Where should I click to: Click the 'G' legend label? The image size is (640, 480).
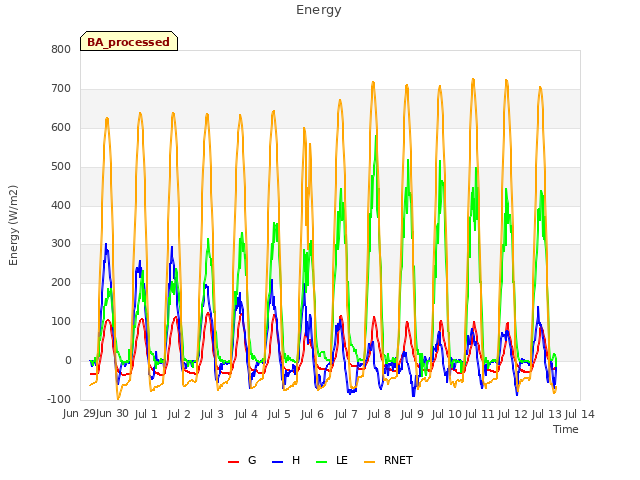(x=252, y=460)
